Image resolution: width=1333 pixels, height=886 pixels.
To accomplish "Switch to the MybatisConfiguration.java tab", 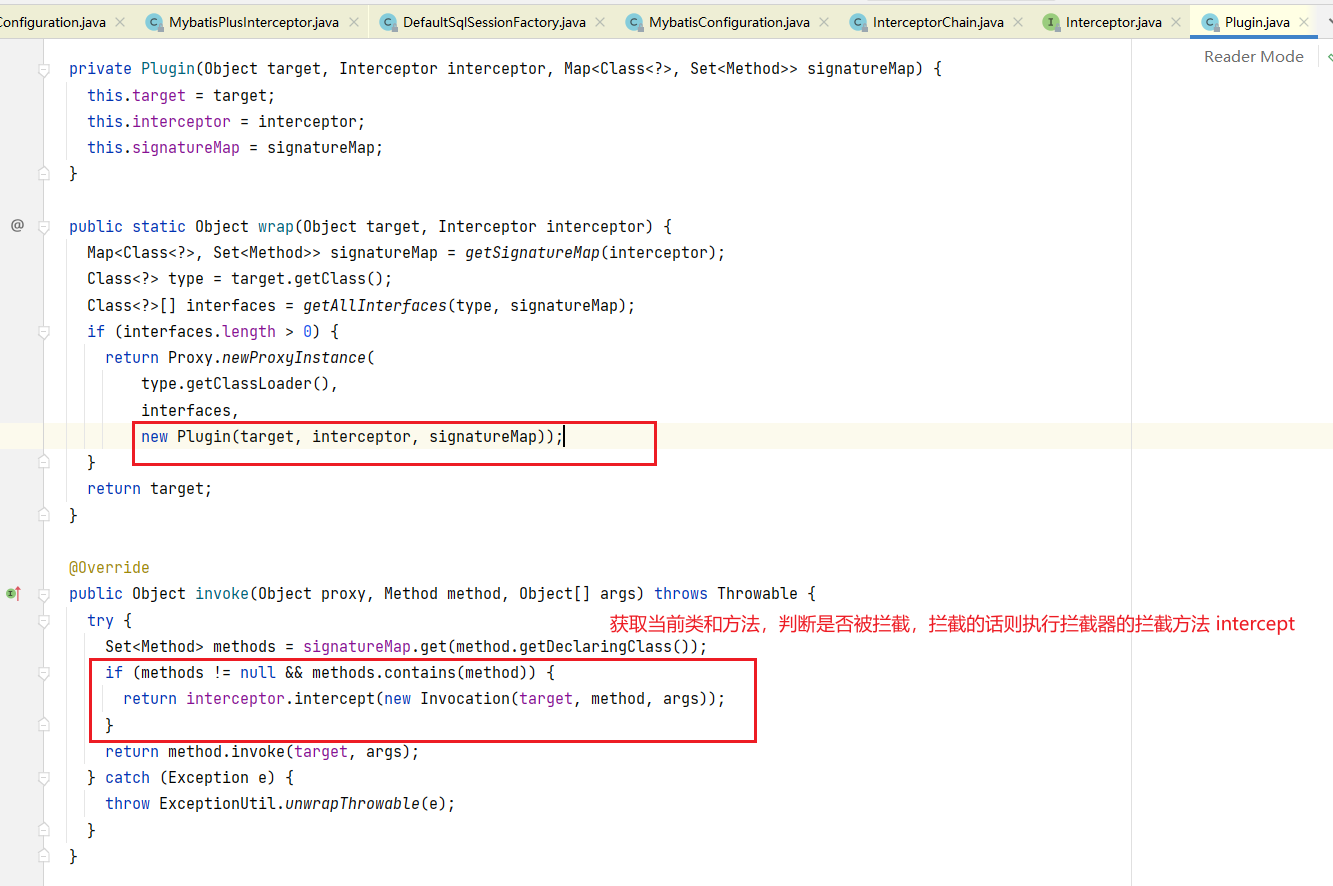I will tap(729, 22).
